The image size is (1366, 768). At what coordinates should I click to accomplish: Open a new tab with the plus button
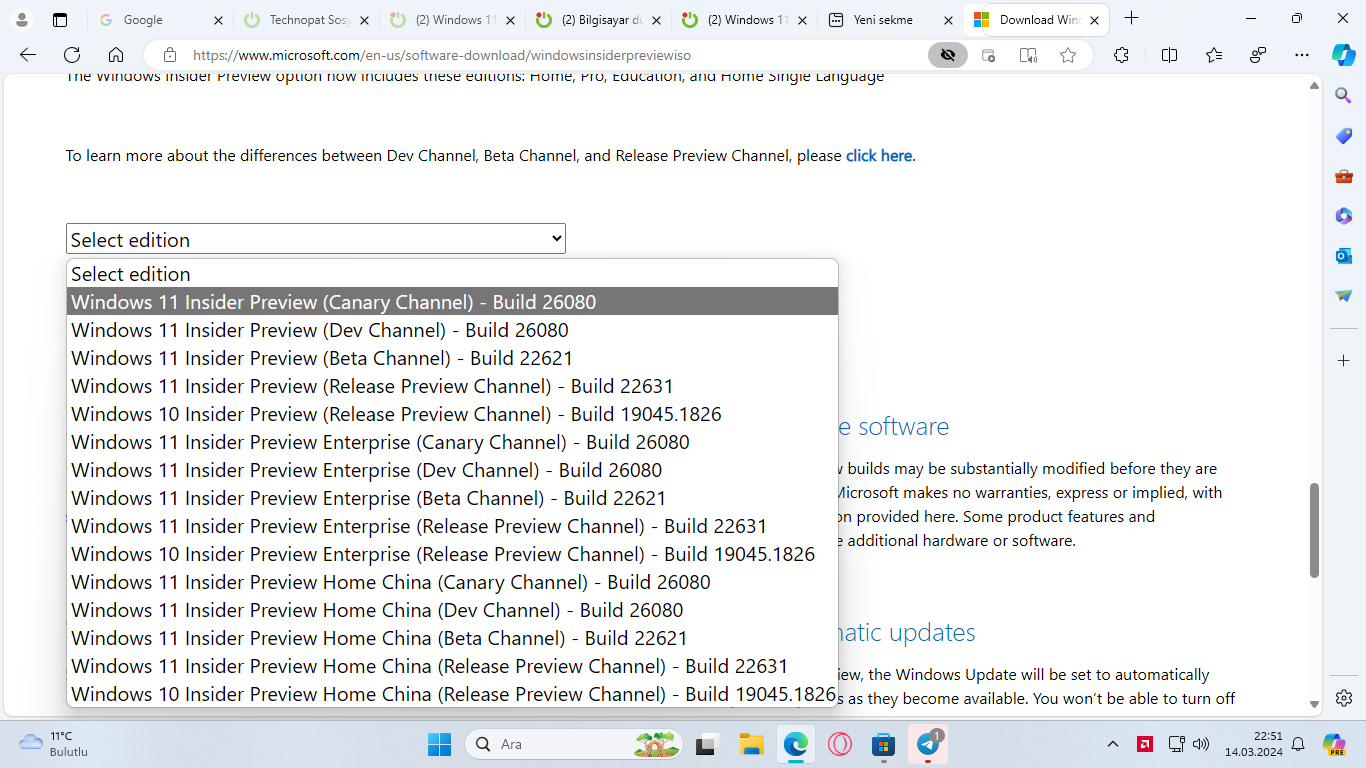coord(1131,18)
